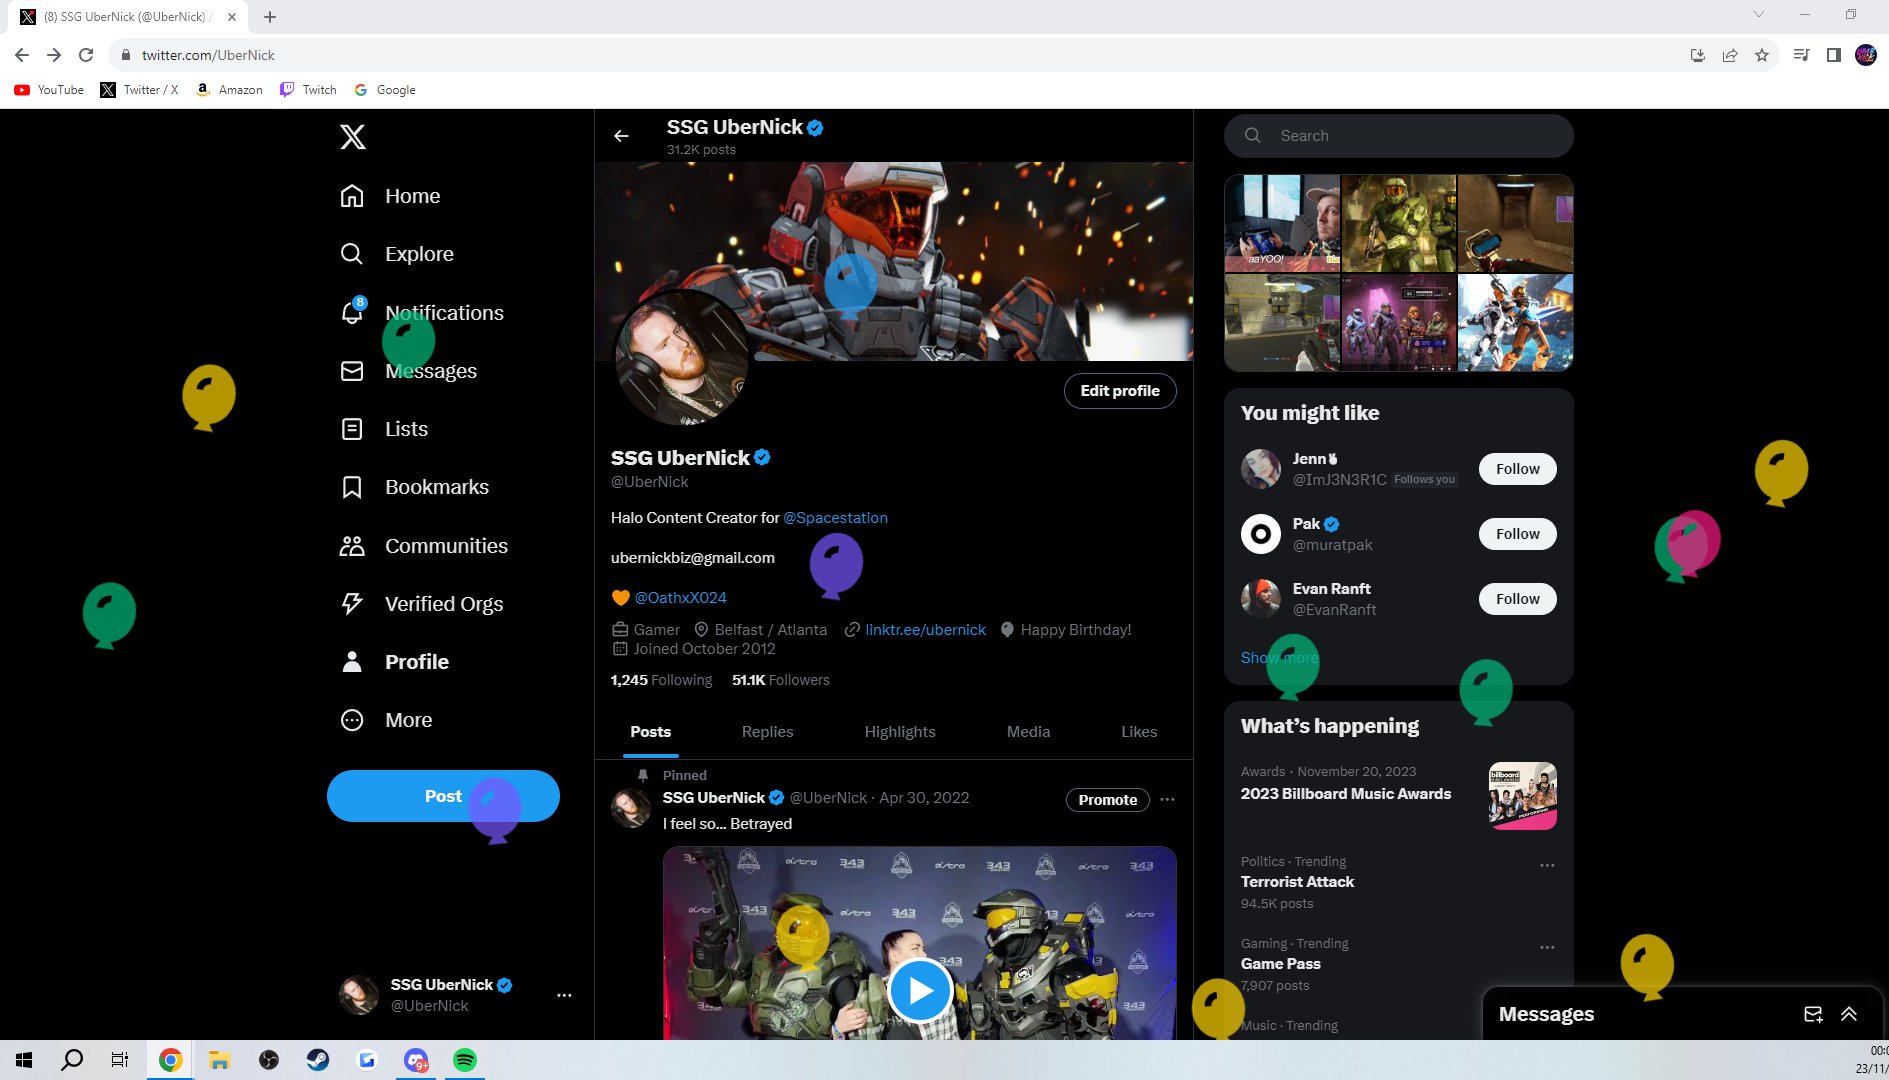Open Amazon bookmark in bookmarks bar
The height and width of the screenshot is (1080, 1889).
click(x=229, y=90)
